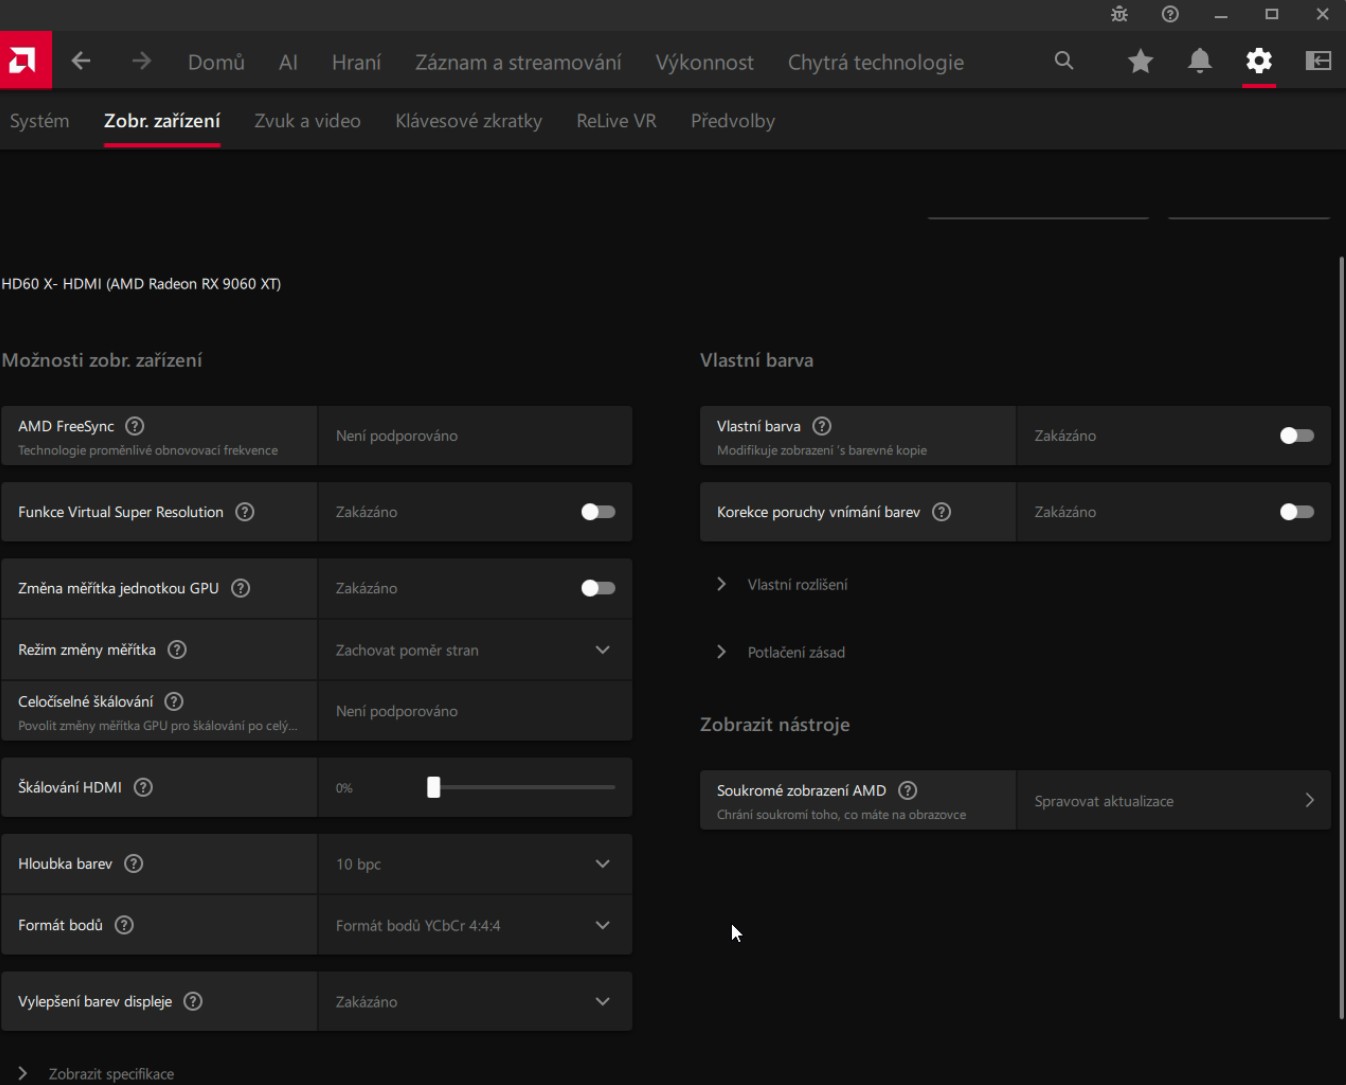Enable Korekce poruchy vnímání barev toggle

coord(1297,512)
